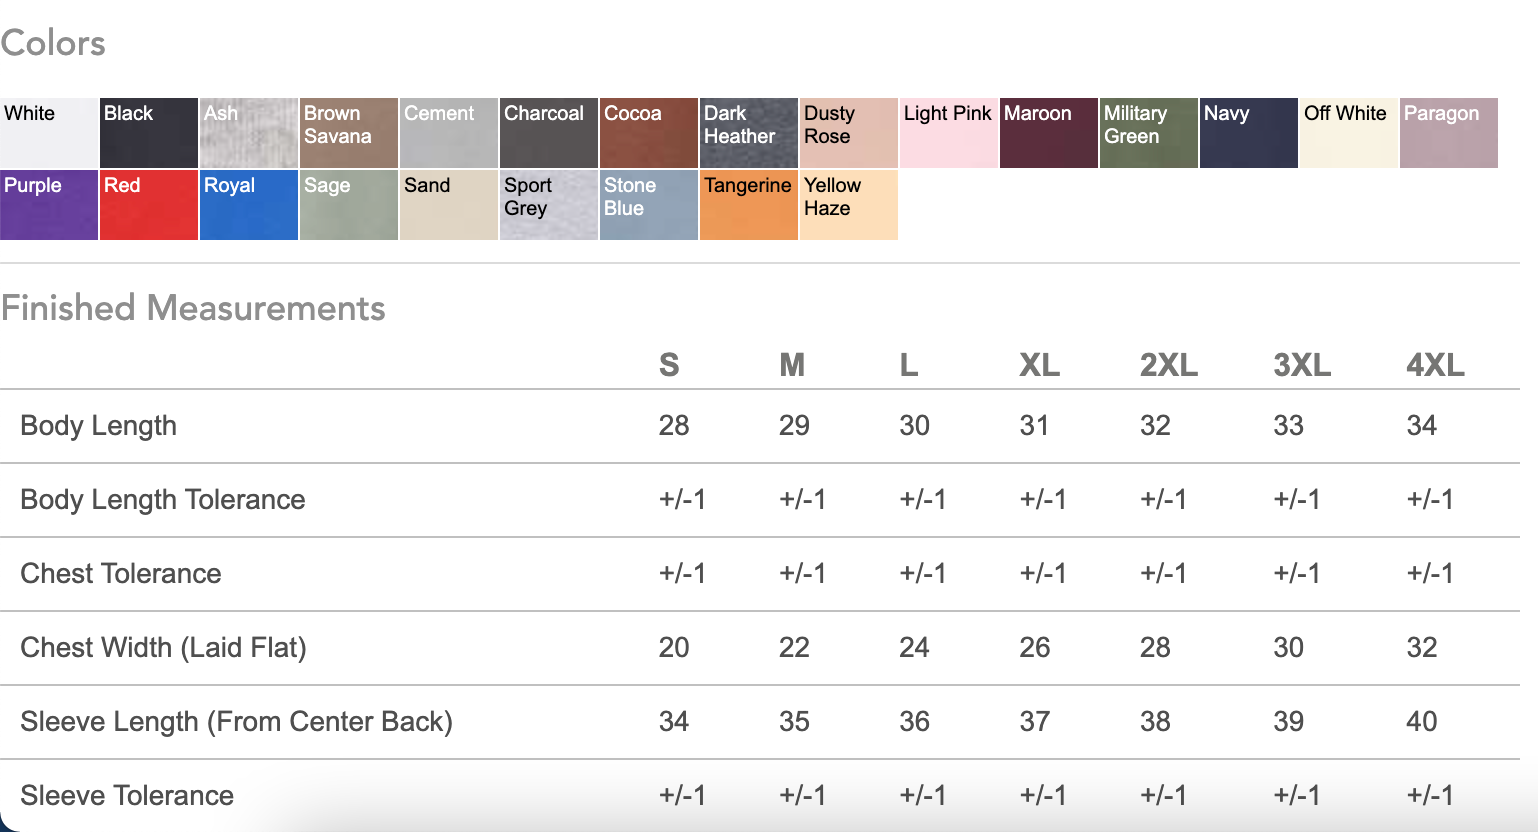Pick the Ash color swatch

[249, 133]
